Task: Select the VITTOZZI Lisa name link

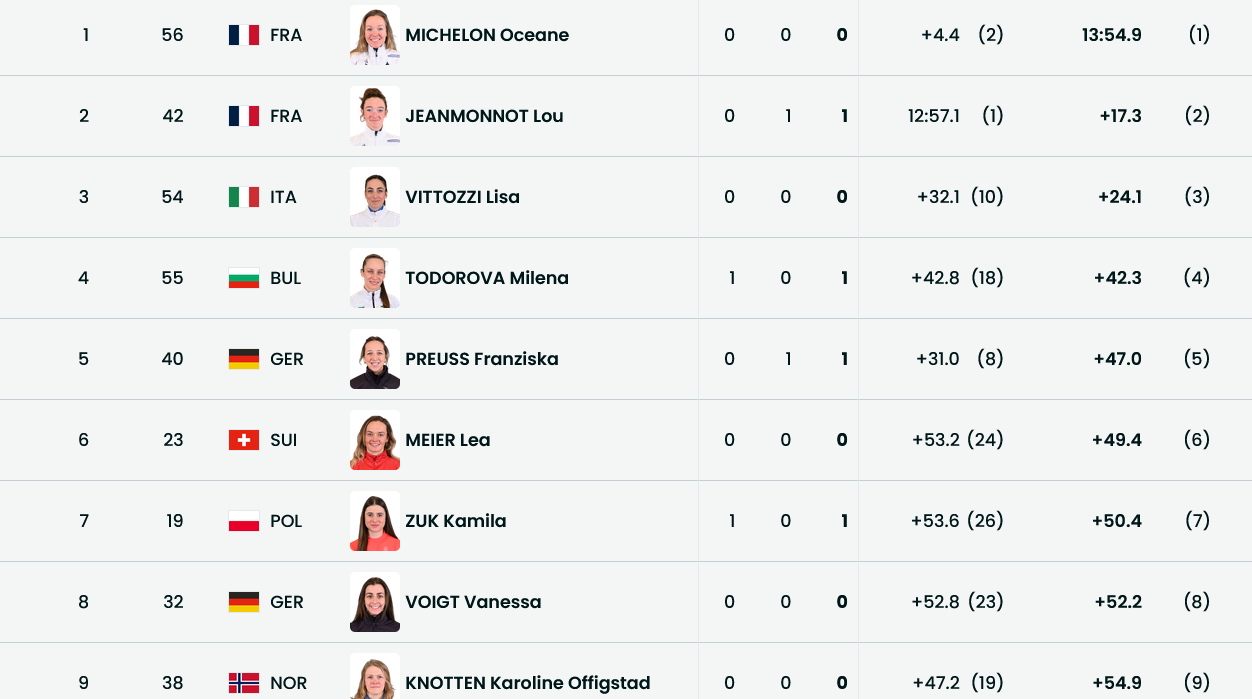Action: coord(462,197)
